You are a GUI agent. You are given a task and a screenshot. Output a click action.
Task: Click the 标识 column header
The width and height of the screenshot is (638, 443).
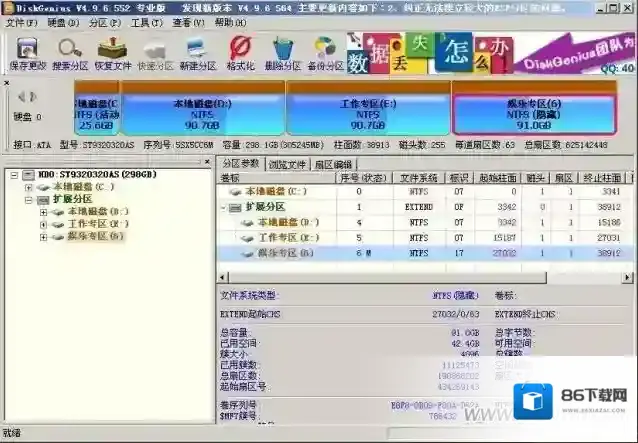(459, 178)
